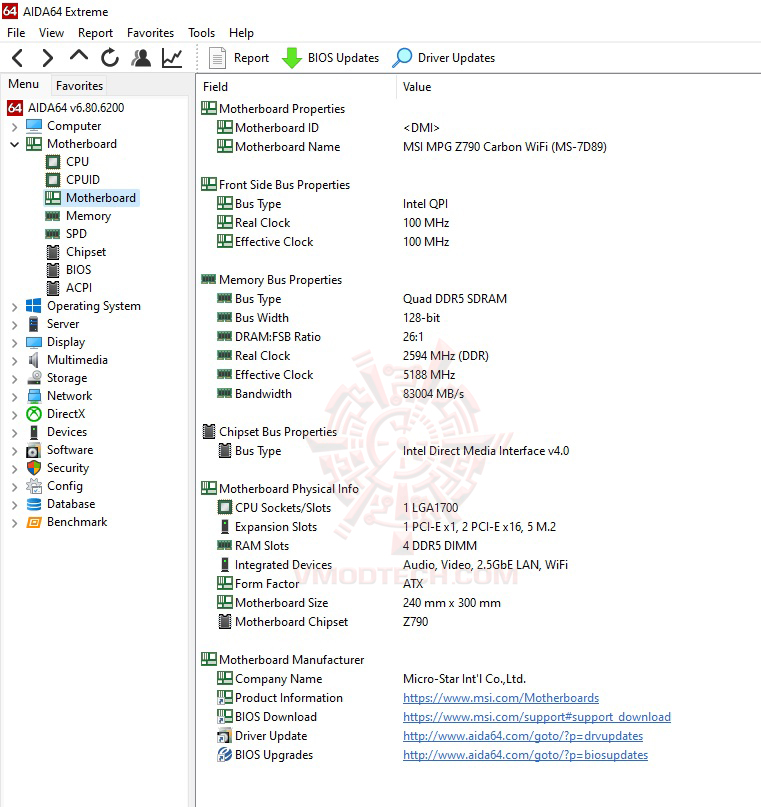Open the File menu
This screenshot has height=807, width=761.
pyautogui.click(x=16, y=33)
